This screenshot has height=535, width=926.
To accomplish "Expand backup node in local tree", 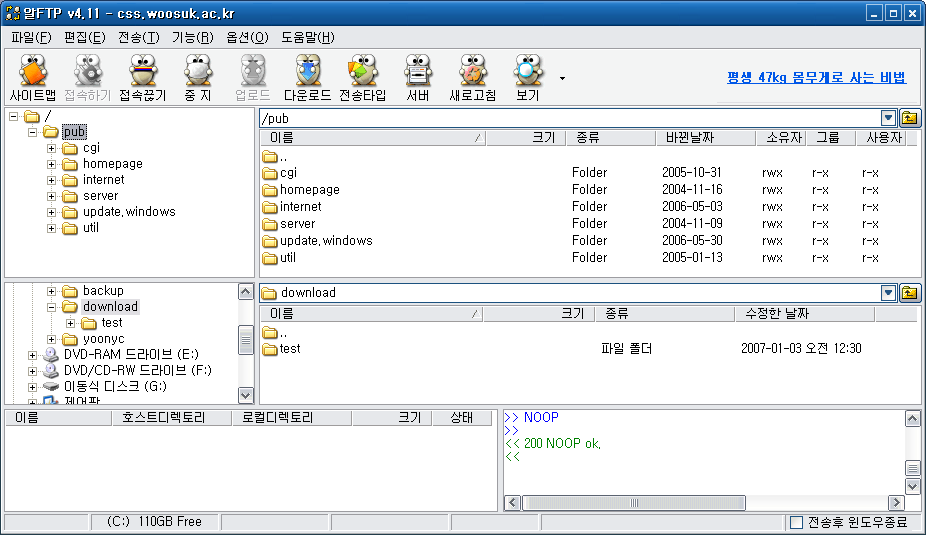I will 51,291.
